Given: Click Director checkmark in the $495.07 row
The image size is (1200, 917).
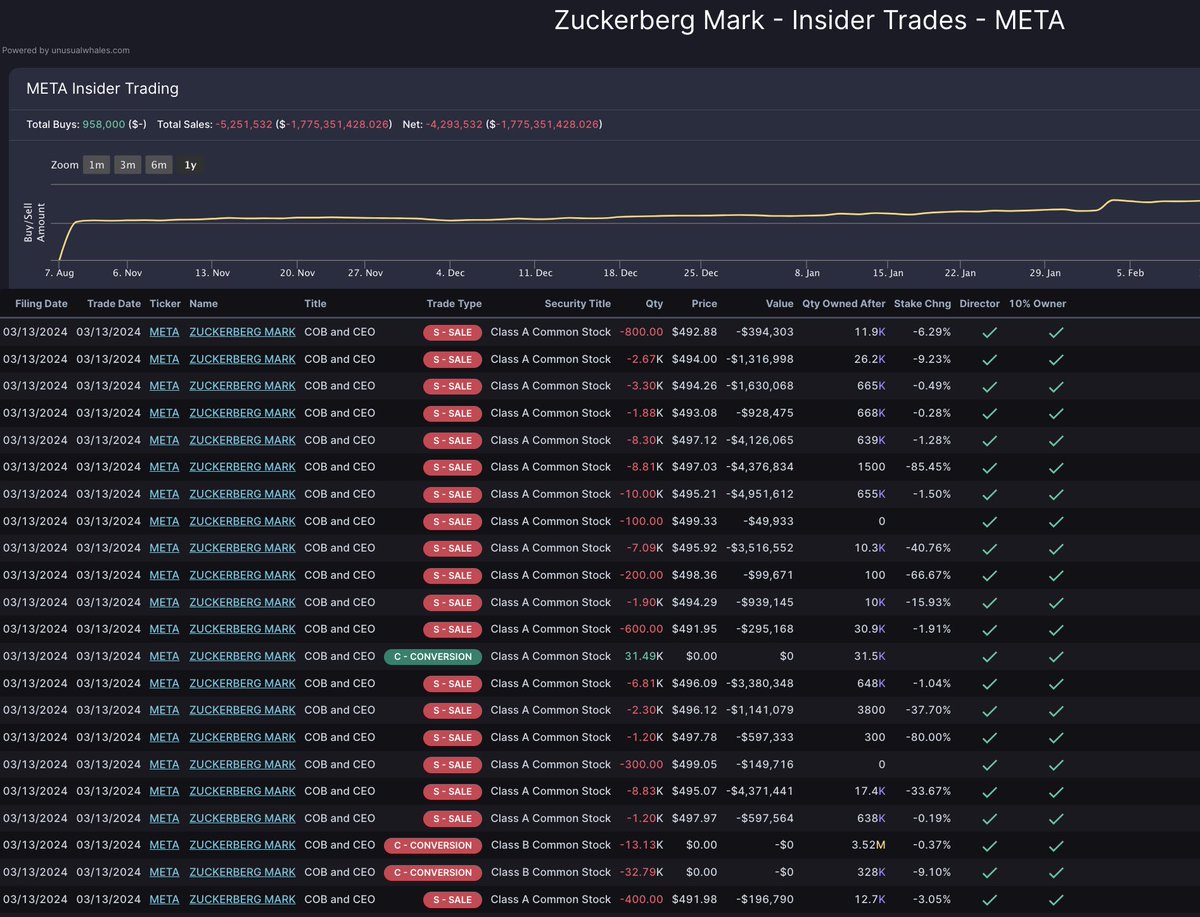Looking at the screenshot, I should pos(989,791).
